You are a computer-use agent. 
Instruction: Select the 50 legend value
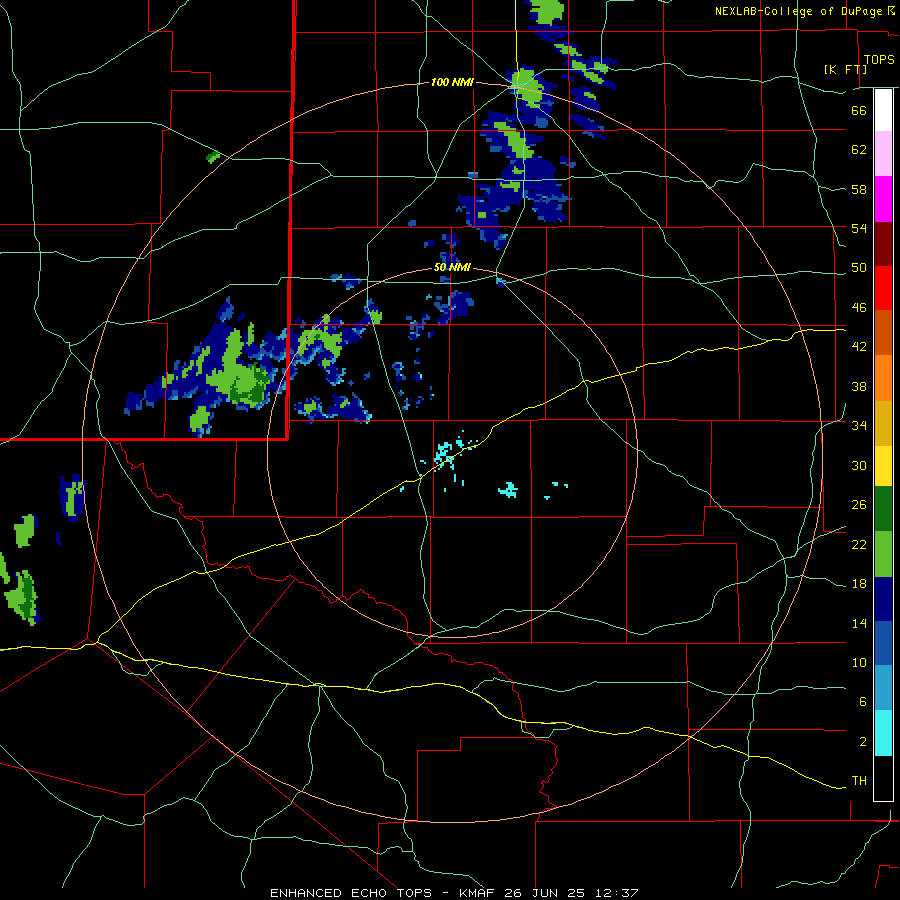click(x=859, y=268)
